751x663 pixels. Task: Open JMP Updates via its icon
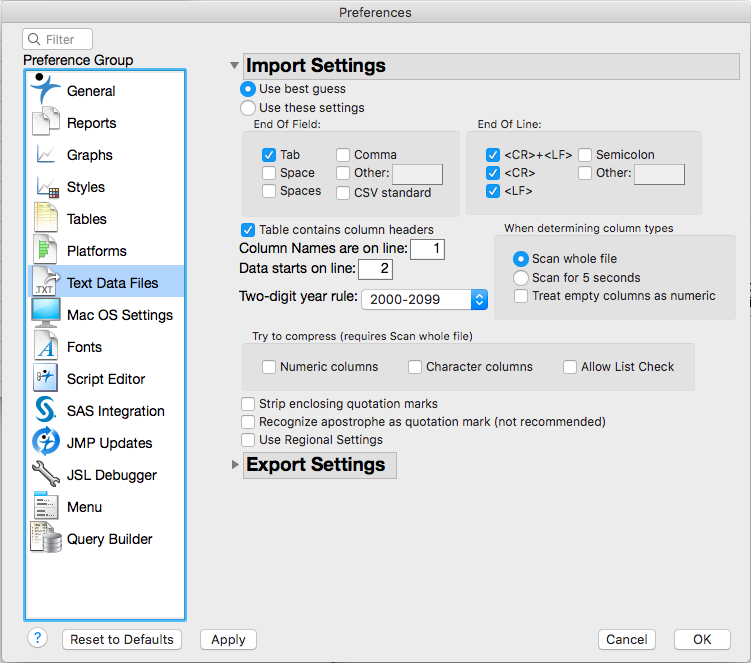point(45,443)
